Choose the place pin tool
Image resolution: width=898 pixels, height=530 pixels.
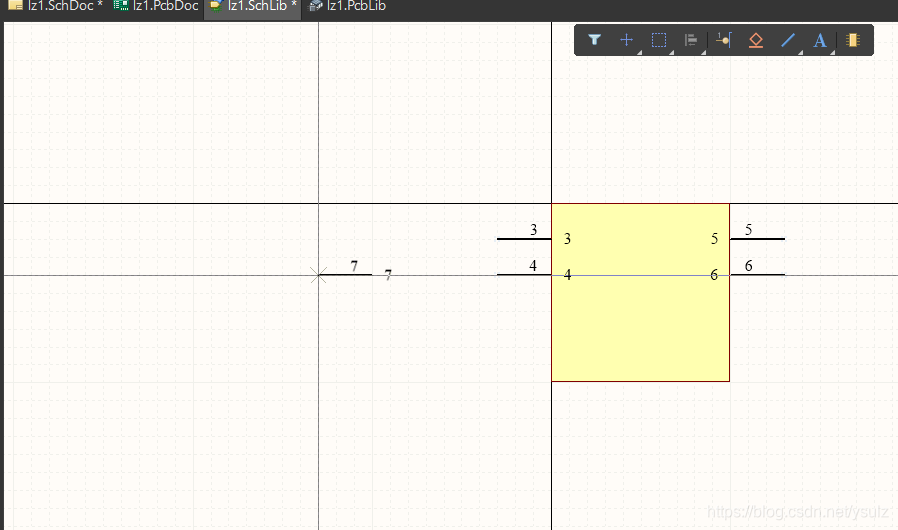[x=723, y=40]
